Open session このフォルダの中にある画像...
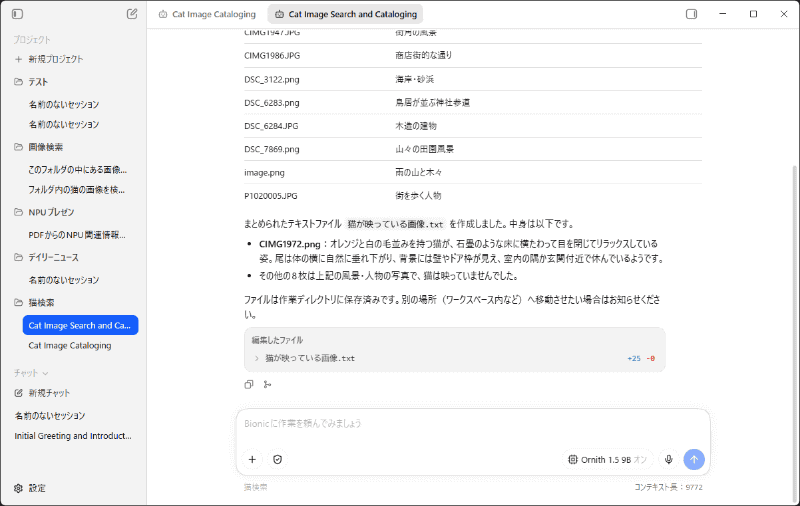This screenshot has width=800, height=506. [78, 169]
